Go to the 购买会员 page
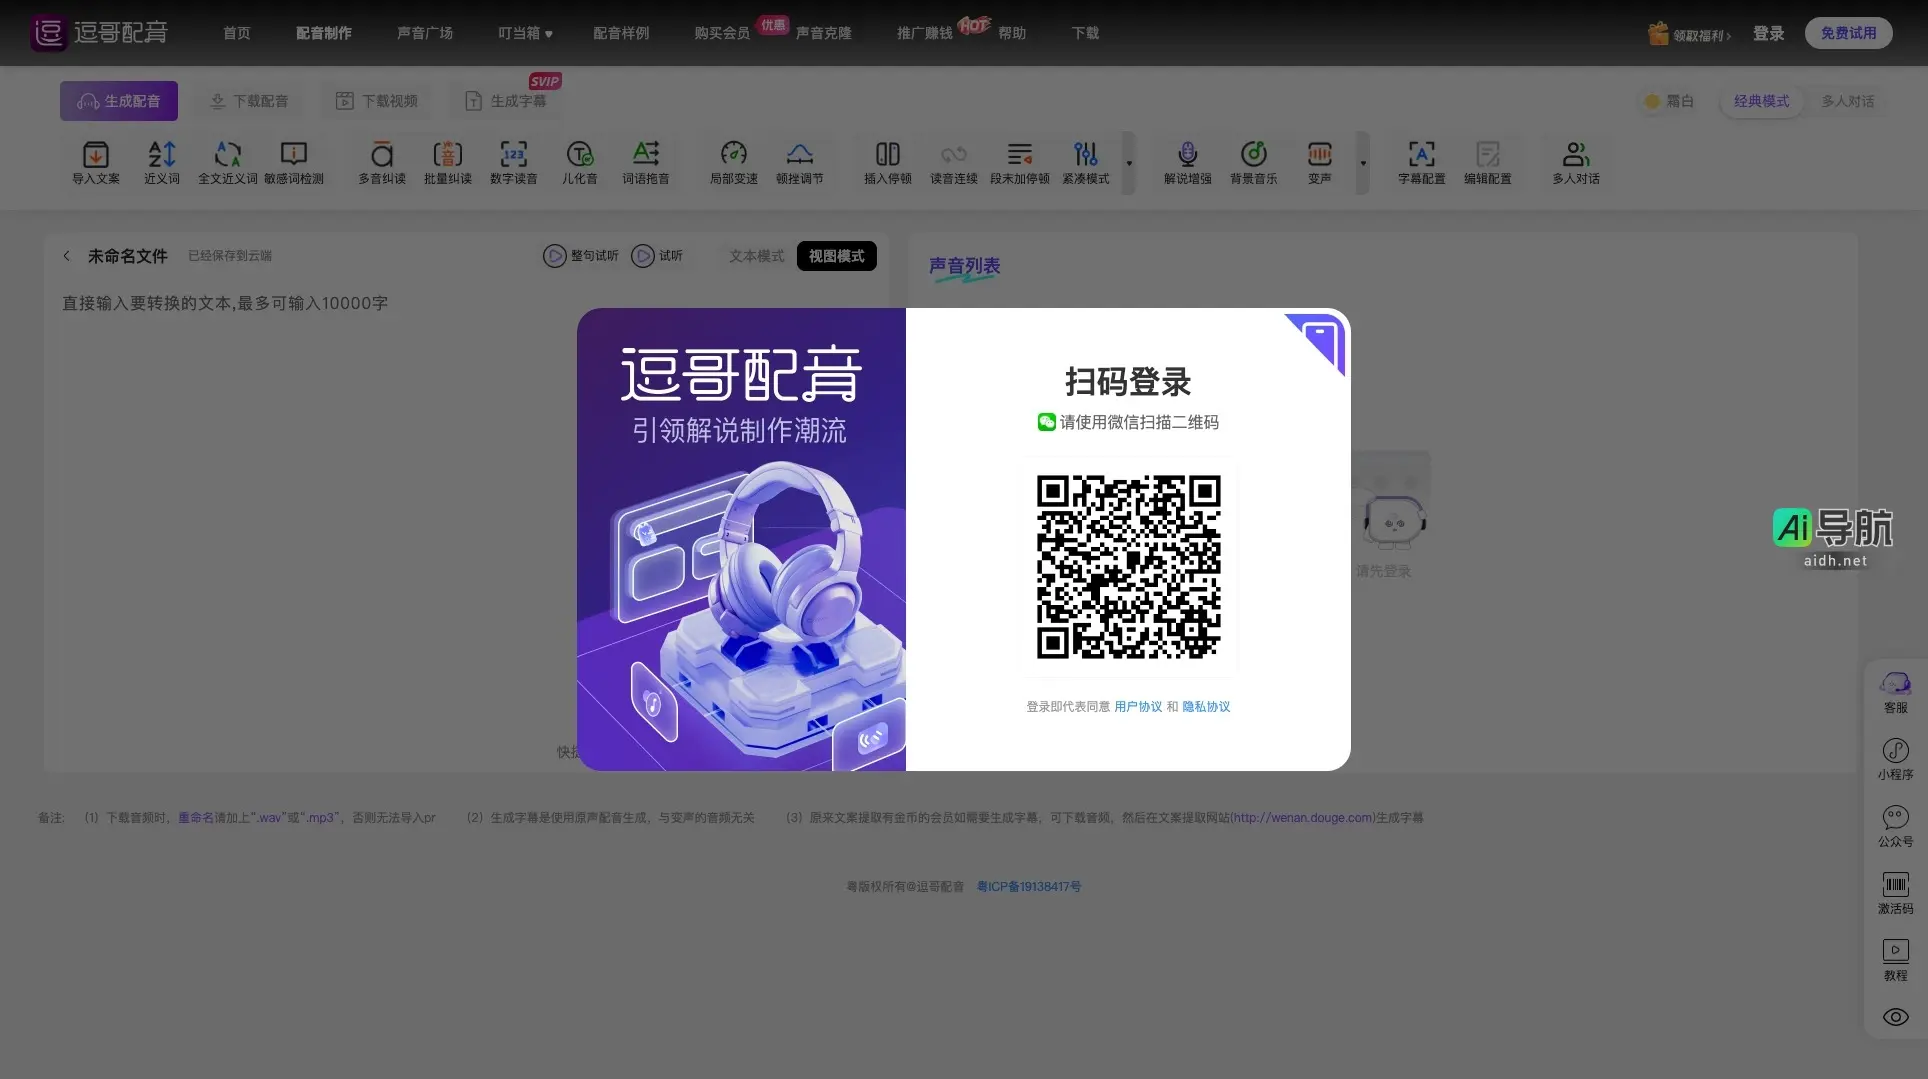The height and width of the screenshot is (1079, 1928). point(722,33)
